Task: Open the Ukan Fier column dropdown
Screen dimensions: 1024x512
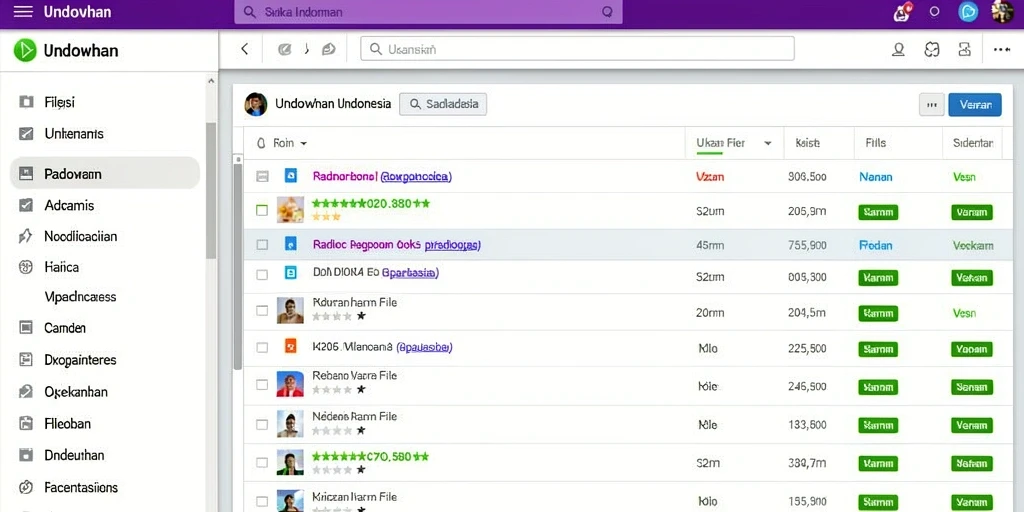Action: pos(768,143)
